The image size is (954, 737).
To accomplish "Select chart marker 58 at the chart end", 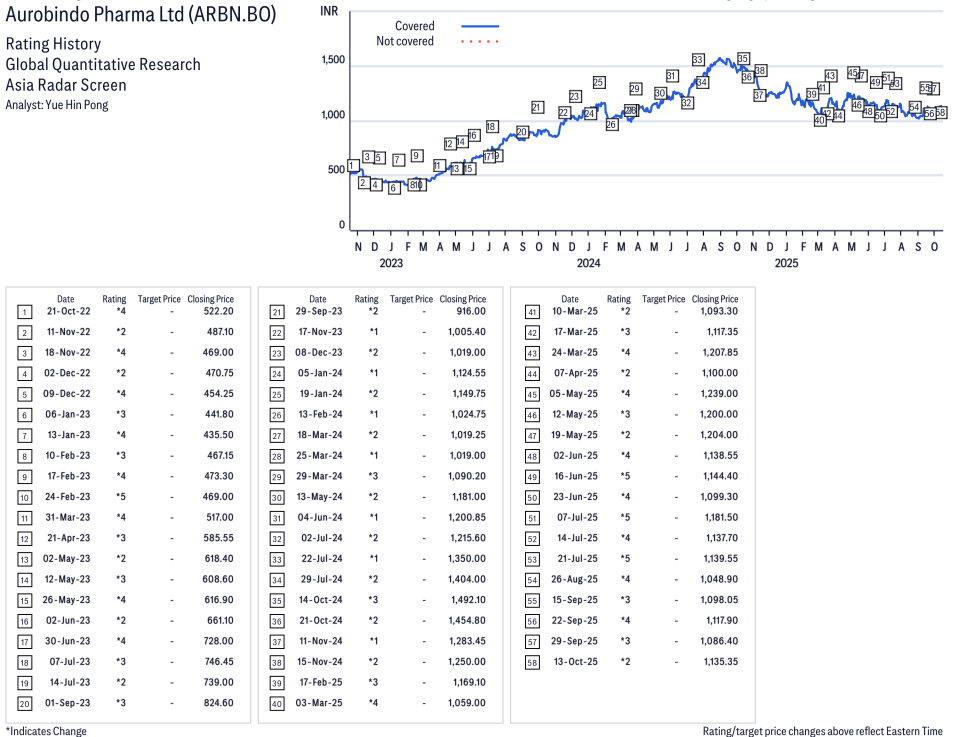I will (940, 113).
